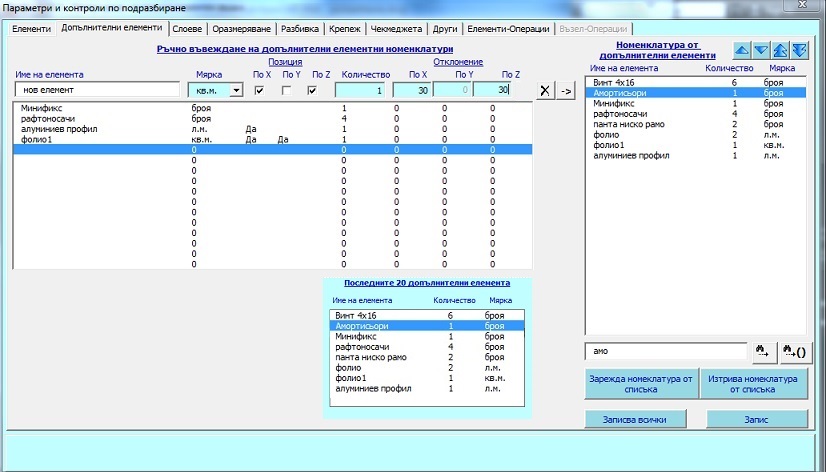Select алуминиев профил in last 20 elements list
This screenshot has height=472, width=826.
click(x=427, y=388)
